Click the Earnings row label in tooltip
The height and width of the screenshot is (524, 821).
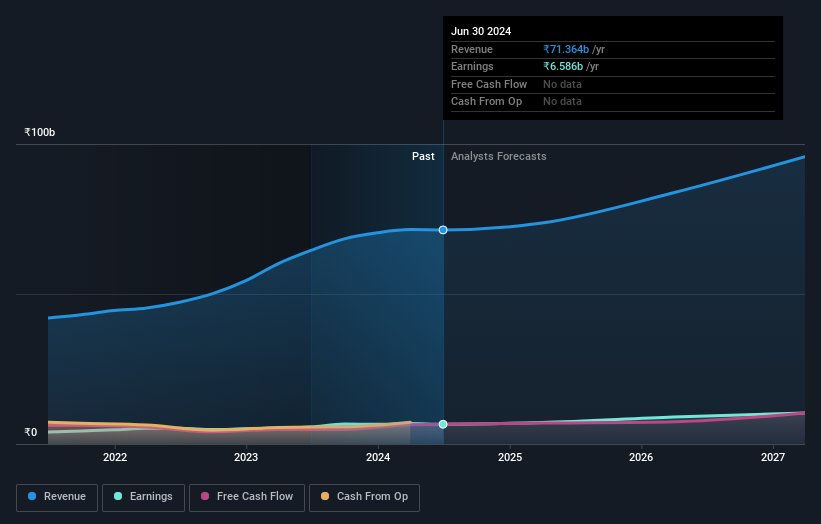[472, 66]
